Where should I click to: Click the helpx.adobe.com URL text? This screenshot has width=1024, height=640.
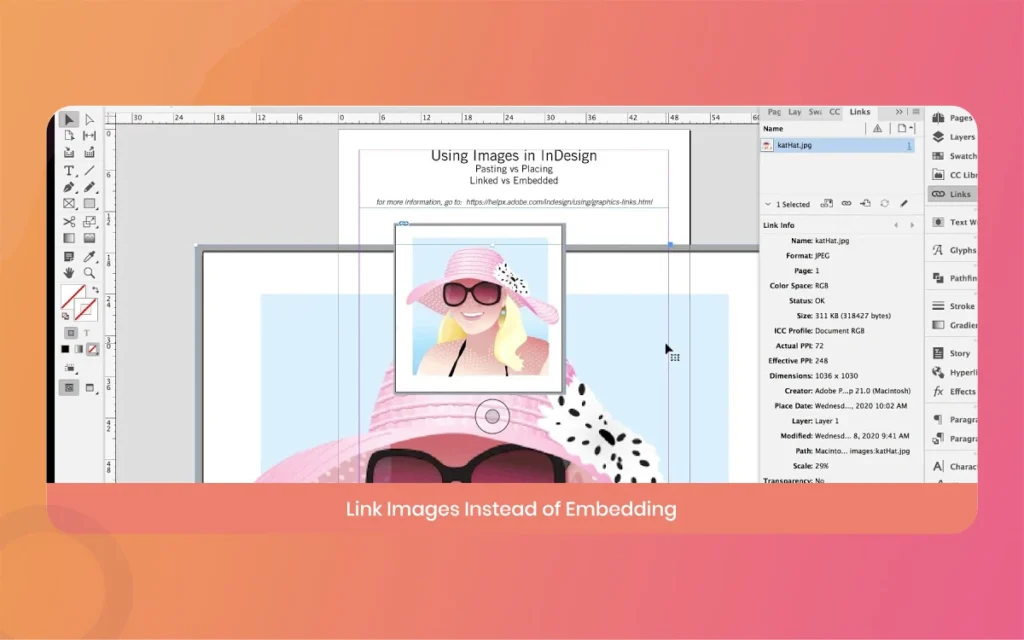559,202
